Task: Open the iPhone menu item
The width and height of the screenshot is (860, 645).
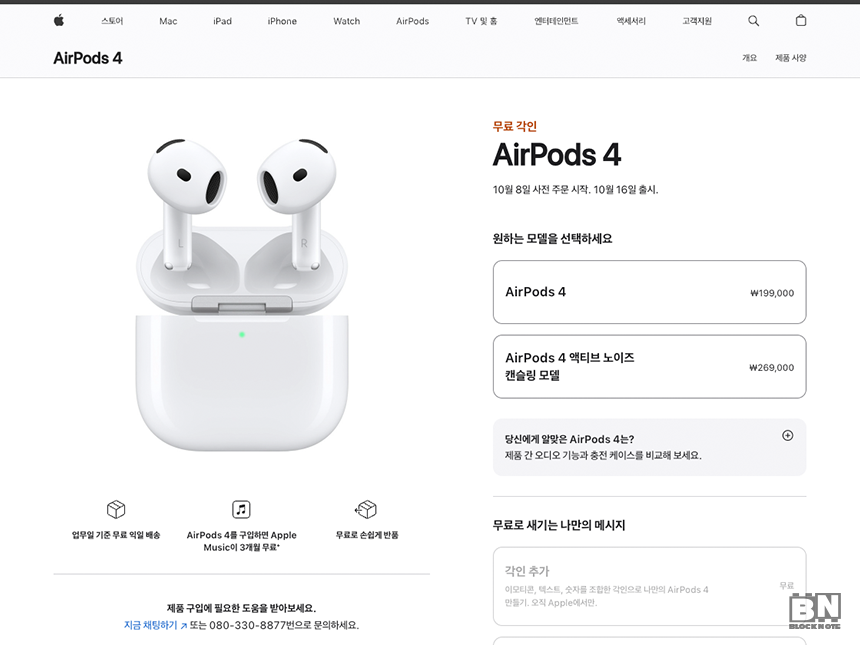Action: click(282, 21)
